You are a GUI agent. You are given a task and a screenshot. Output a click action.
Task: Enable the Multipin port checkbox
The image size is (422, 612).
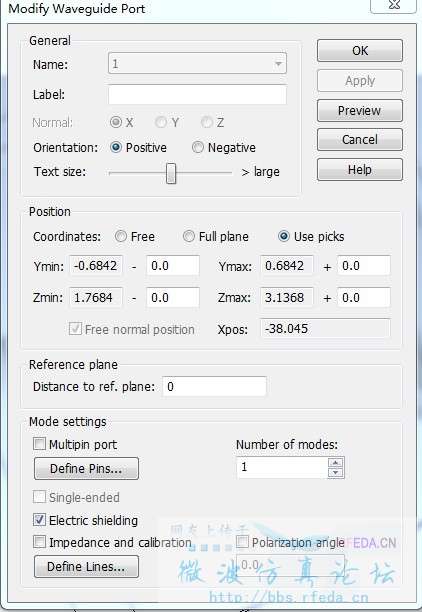pos(39,444)
